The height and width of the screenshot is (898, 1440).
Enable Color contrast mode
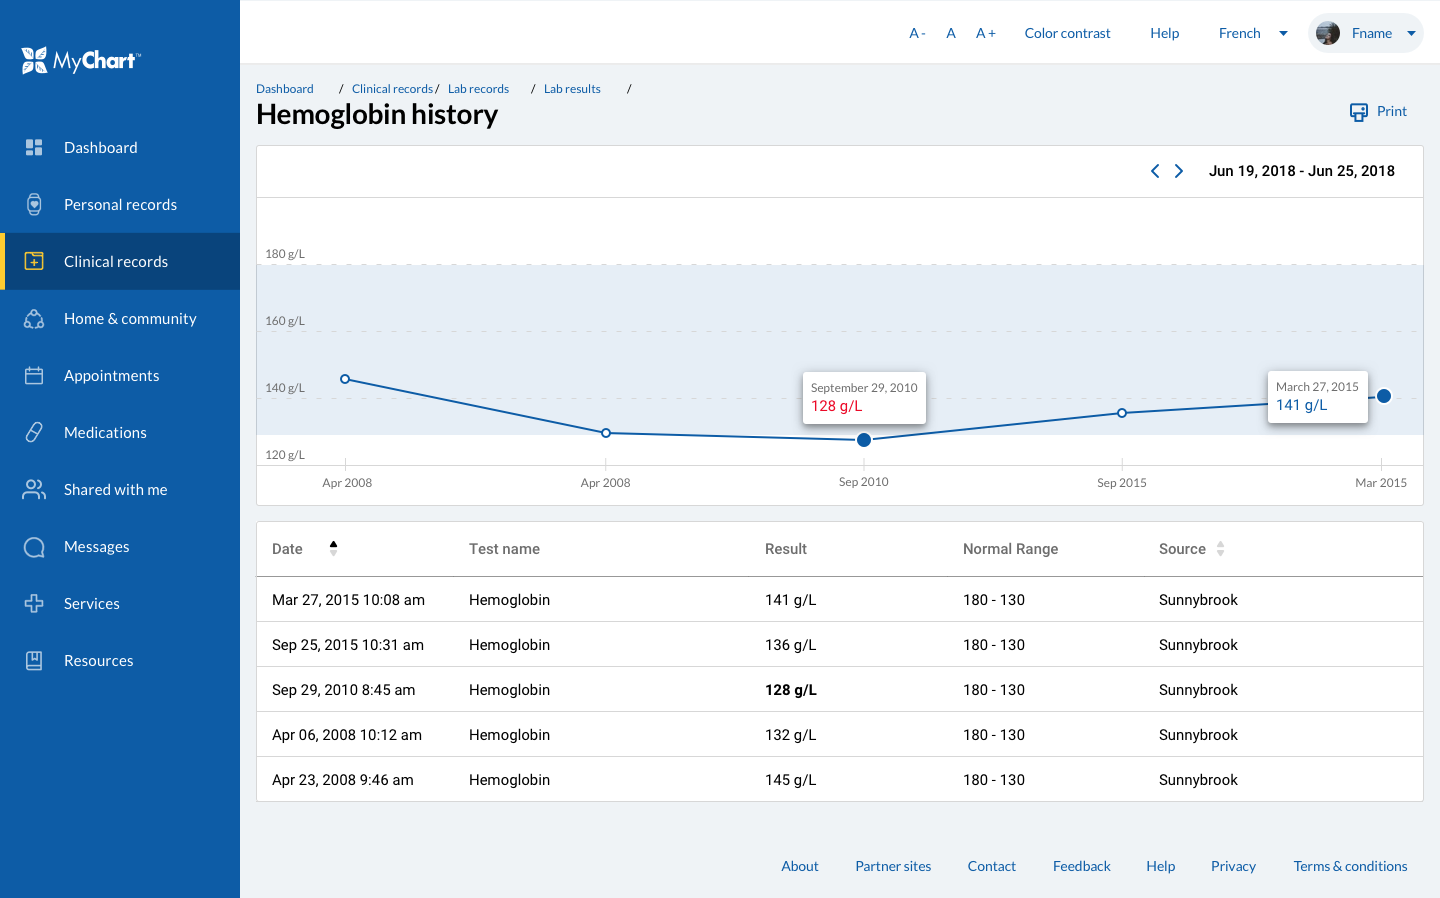1067,33
